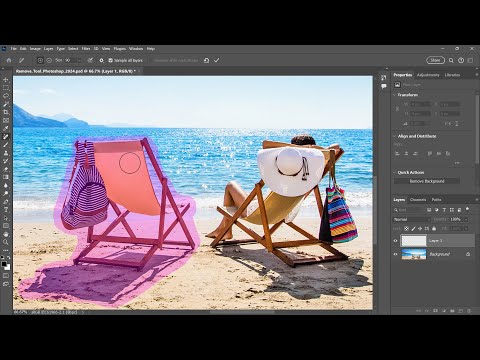Select the Zoom tool
Screen dimensions: 480x360
[6, 242]
